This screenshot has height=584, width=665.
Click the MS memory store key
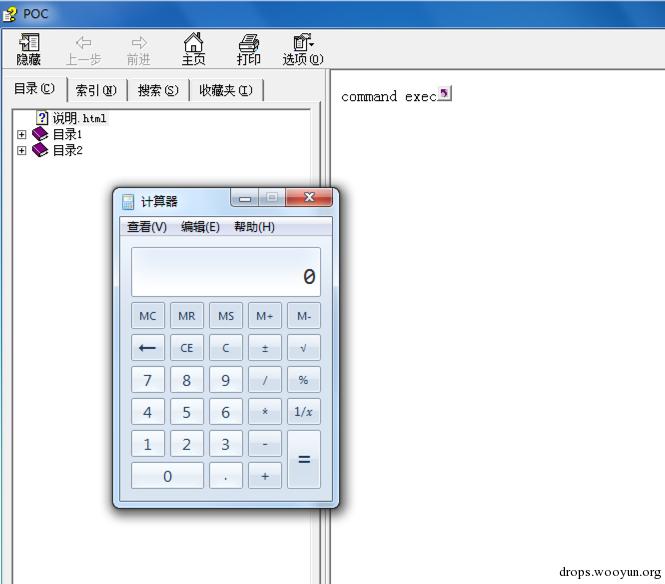click(x=226, y=316)
